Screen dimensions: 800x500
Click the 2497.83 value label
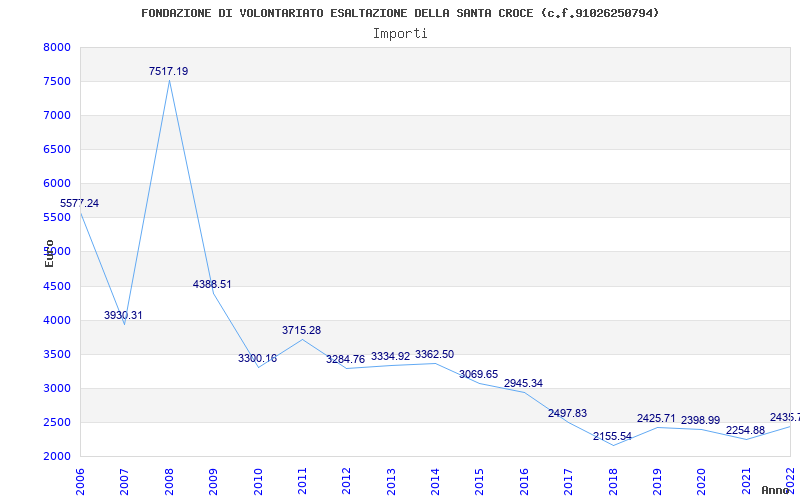click(x=567, y=413)
